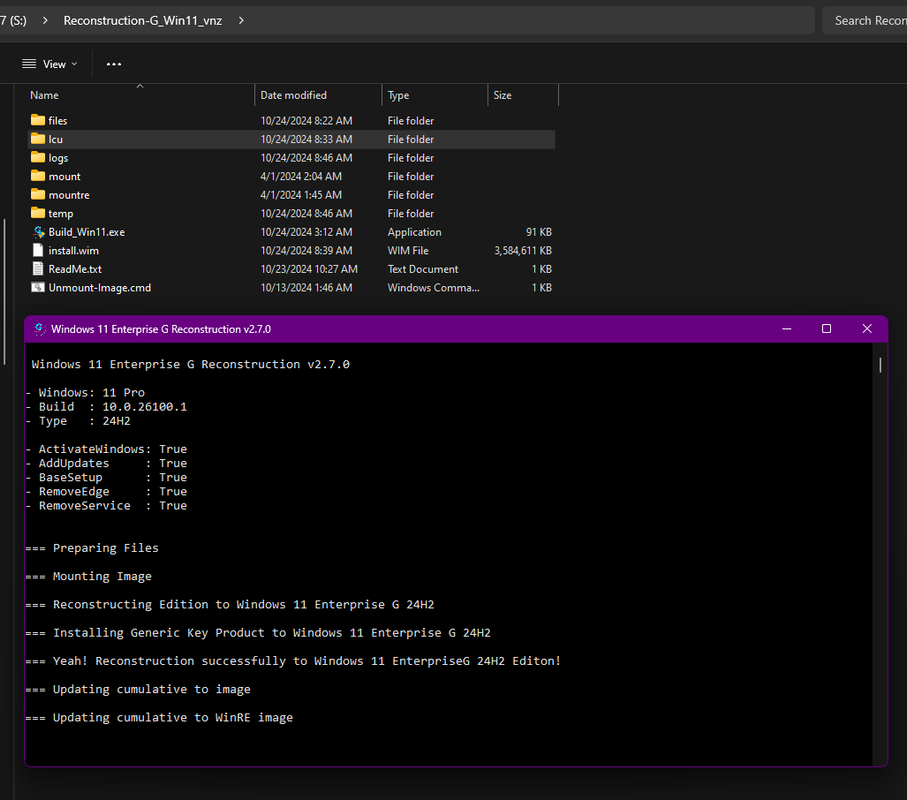907x800 pixels.
Task: Go to the S: drive breadcrumb
Action: (x=13, y=21)
